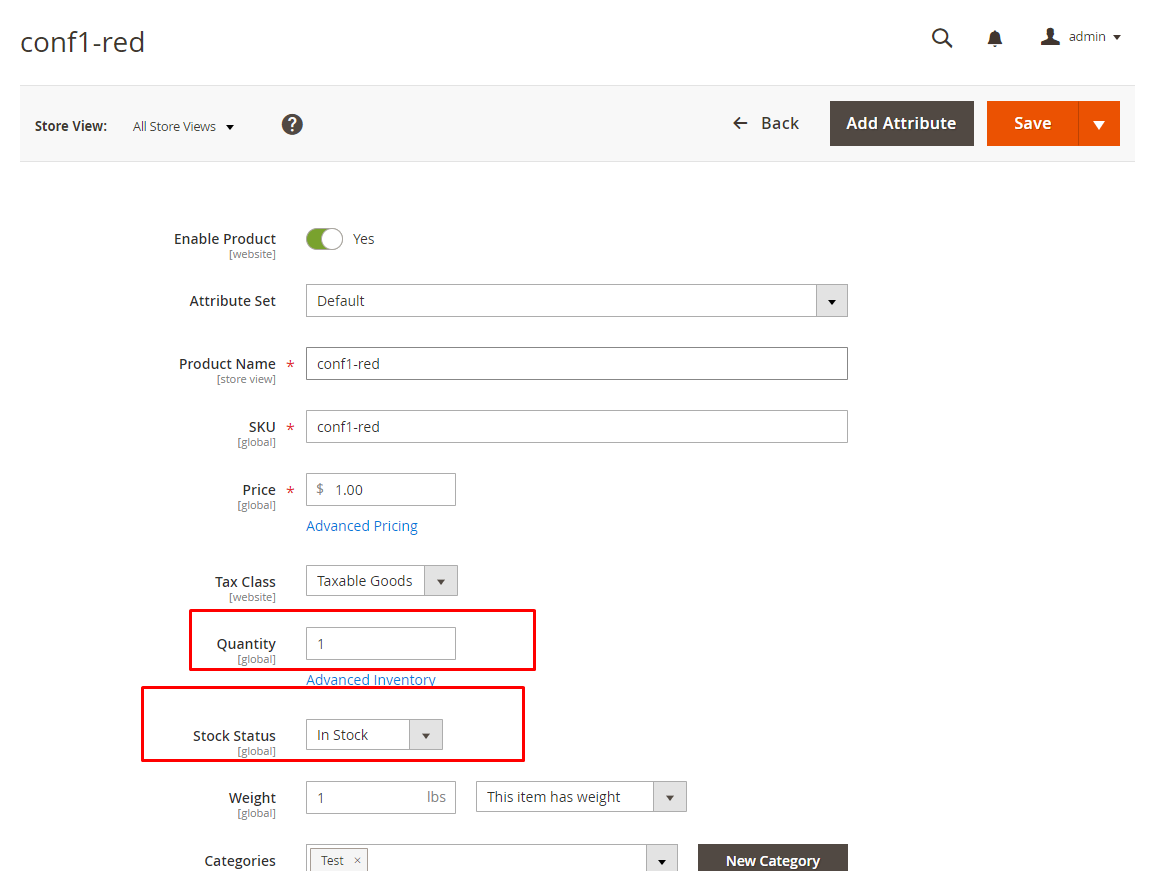Click the orange Save button

(x=1032, y=123)
